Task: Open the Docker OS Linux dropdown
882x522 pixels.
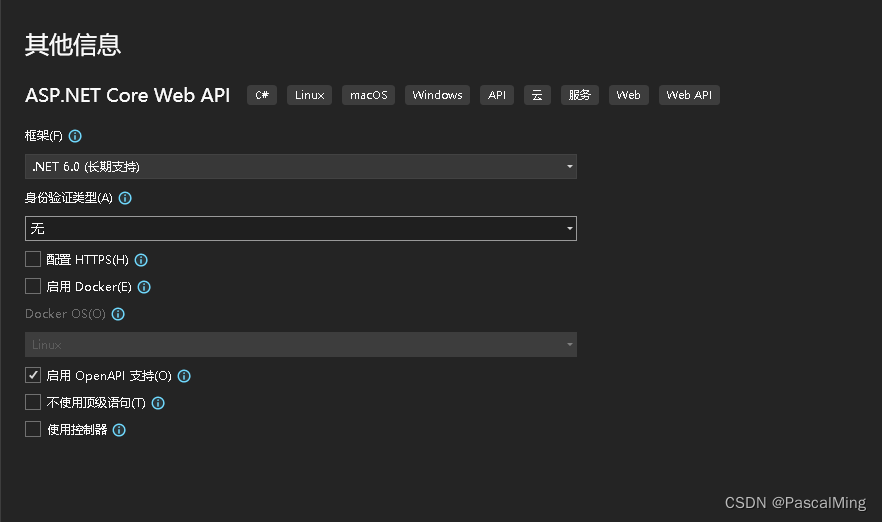Action: pos(300,345)
